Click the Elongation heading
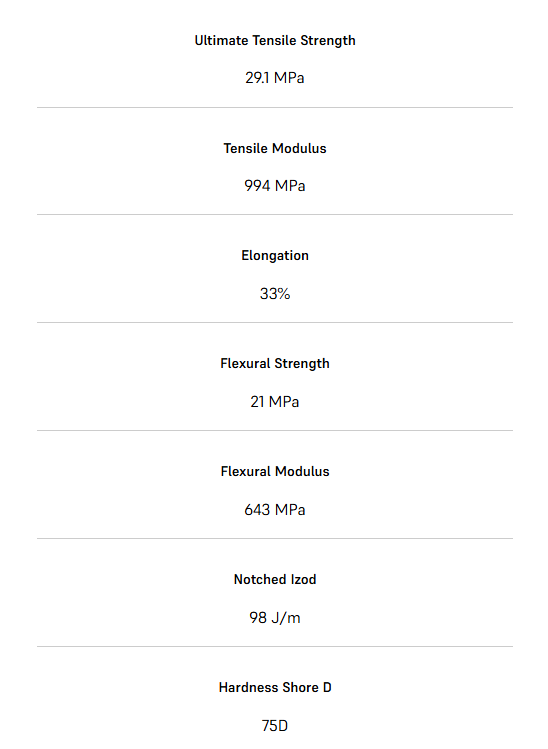 [275, 256]
